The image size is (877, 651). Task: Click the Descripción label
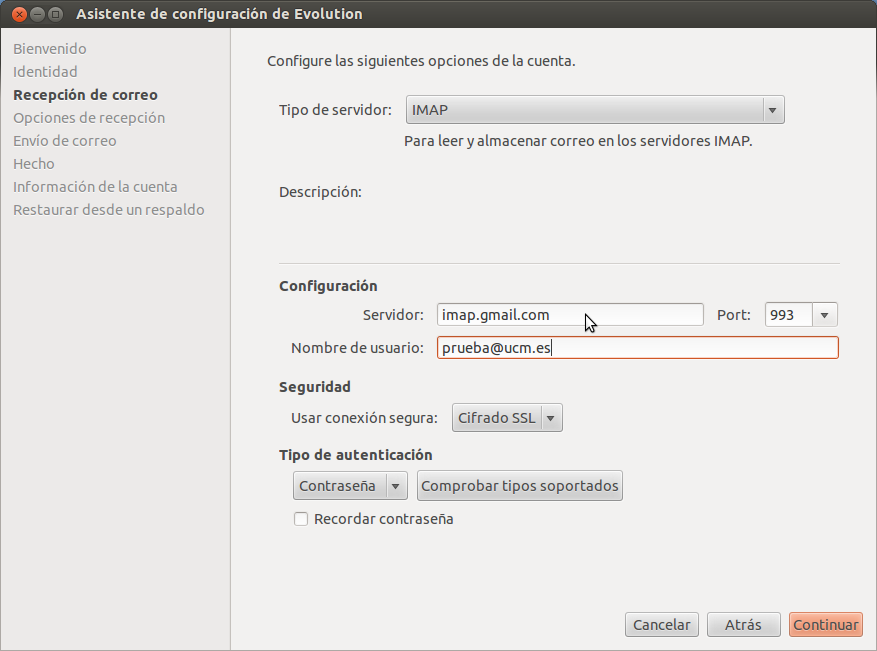click(x=320, y=192)
